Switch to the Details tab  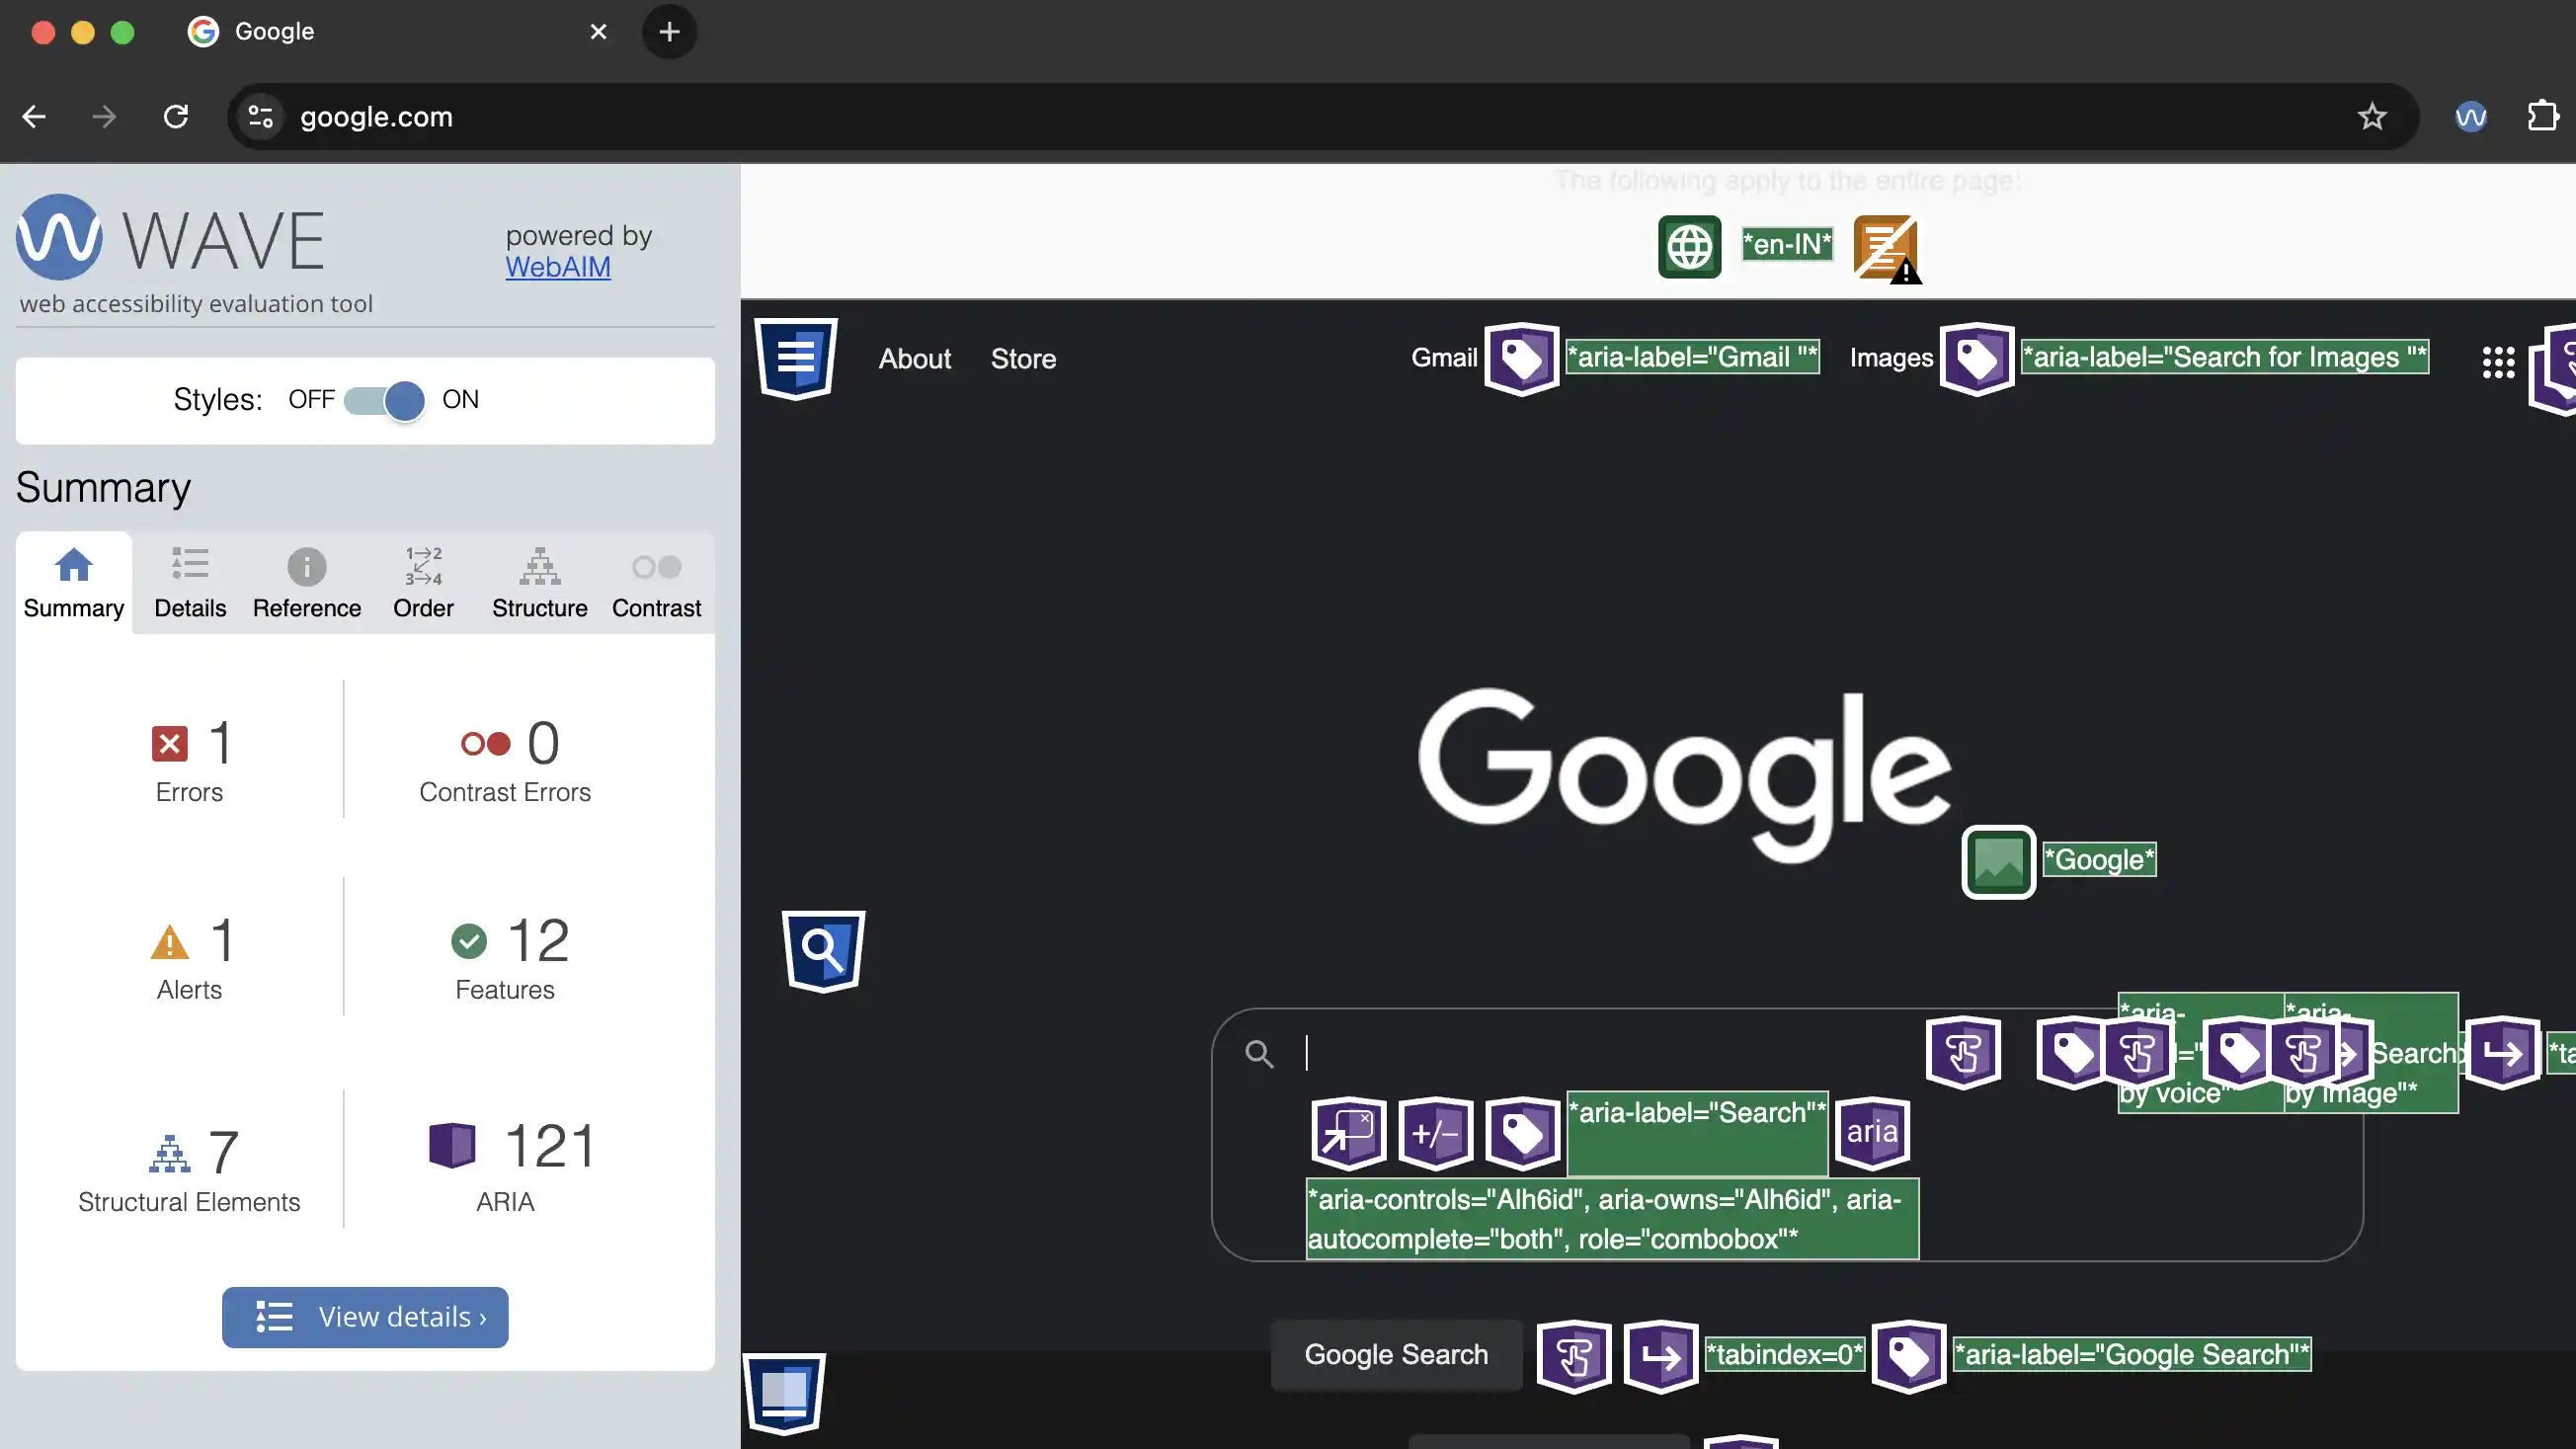pos(190,583)
